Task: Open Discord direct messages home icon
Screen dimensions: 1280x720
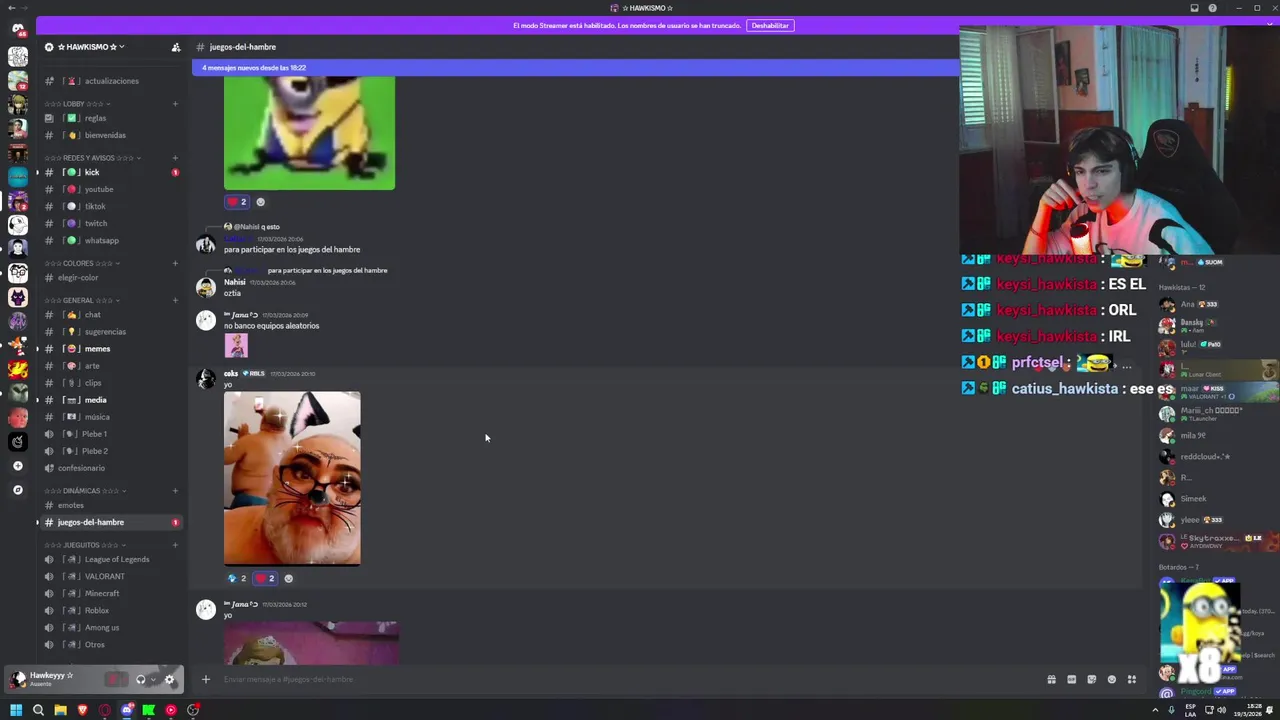Action: [18, 30]
